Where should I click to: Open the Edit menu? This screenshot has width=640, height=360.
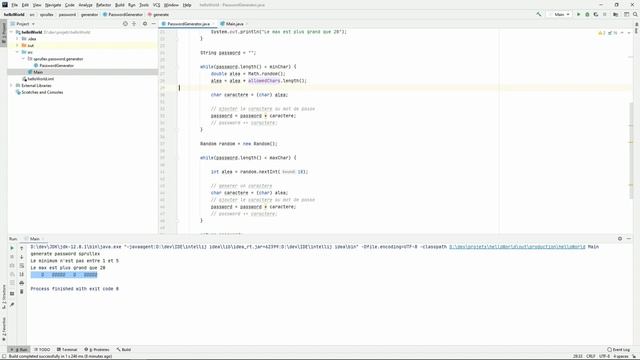[x=25, y=5]
